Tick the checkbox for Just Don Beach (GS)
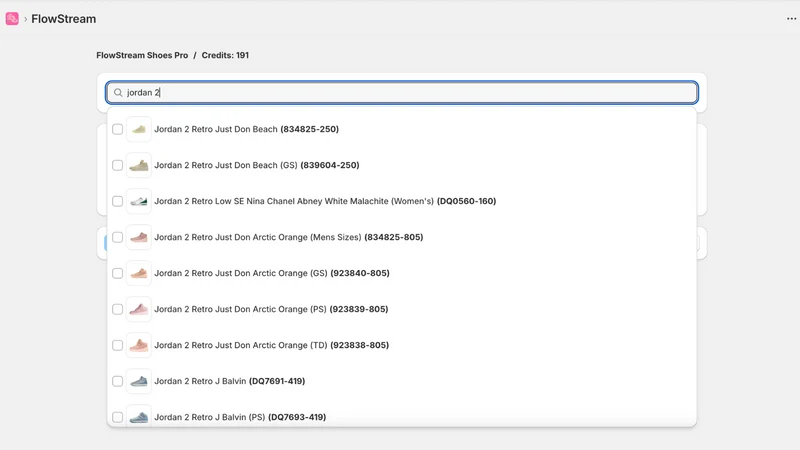This screenshot has height=450, width=800. pyautogui.click(x=117, y=165)
